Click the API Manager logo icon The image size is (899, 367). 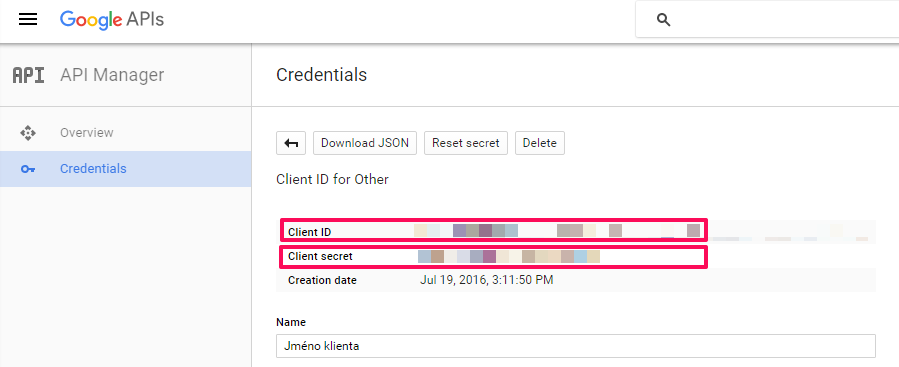(29, 75)
